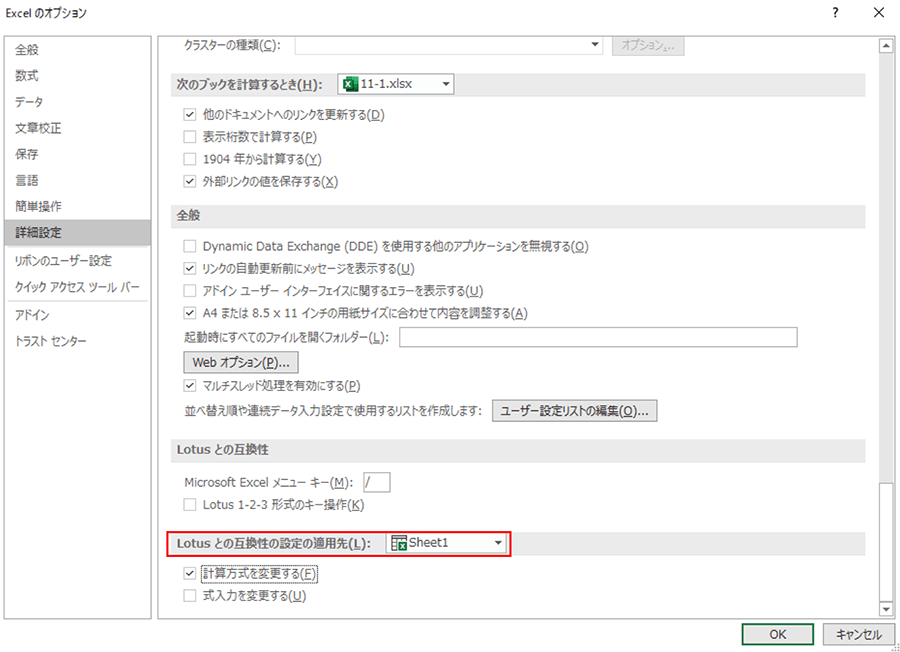The image size is (900, 652).
Task: Enable 表示桁数で計算する checkbox
Action: click(189, 137)
